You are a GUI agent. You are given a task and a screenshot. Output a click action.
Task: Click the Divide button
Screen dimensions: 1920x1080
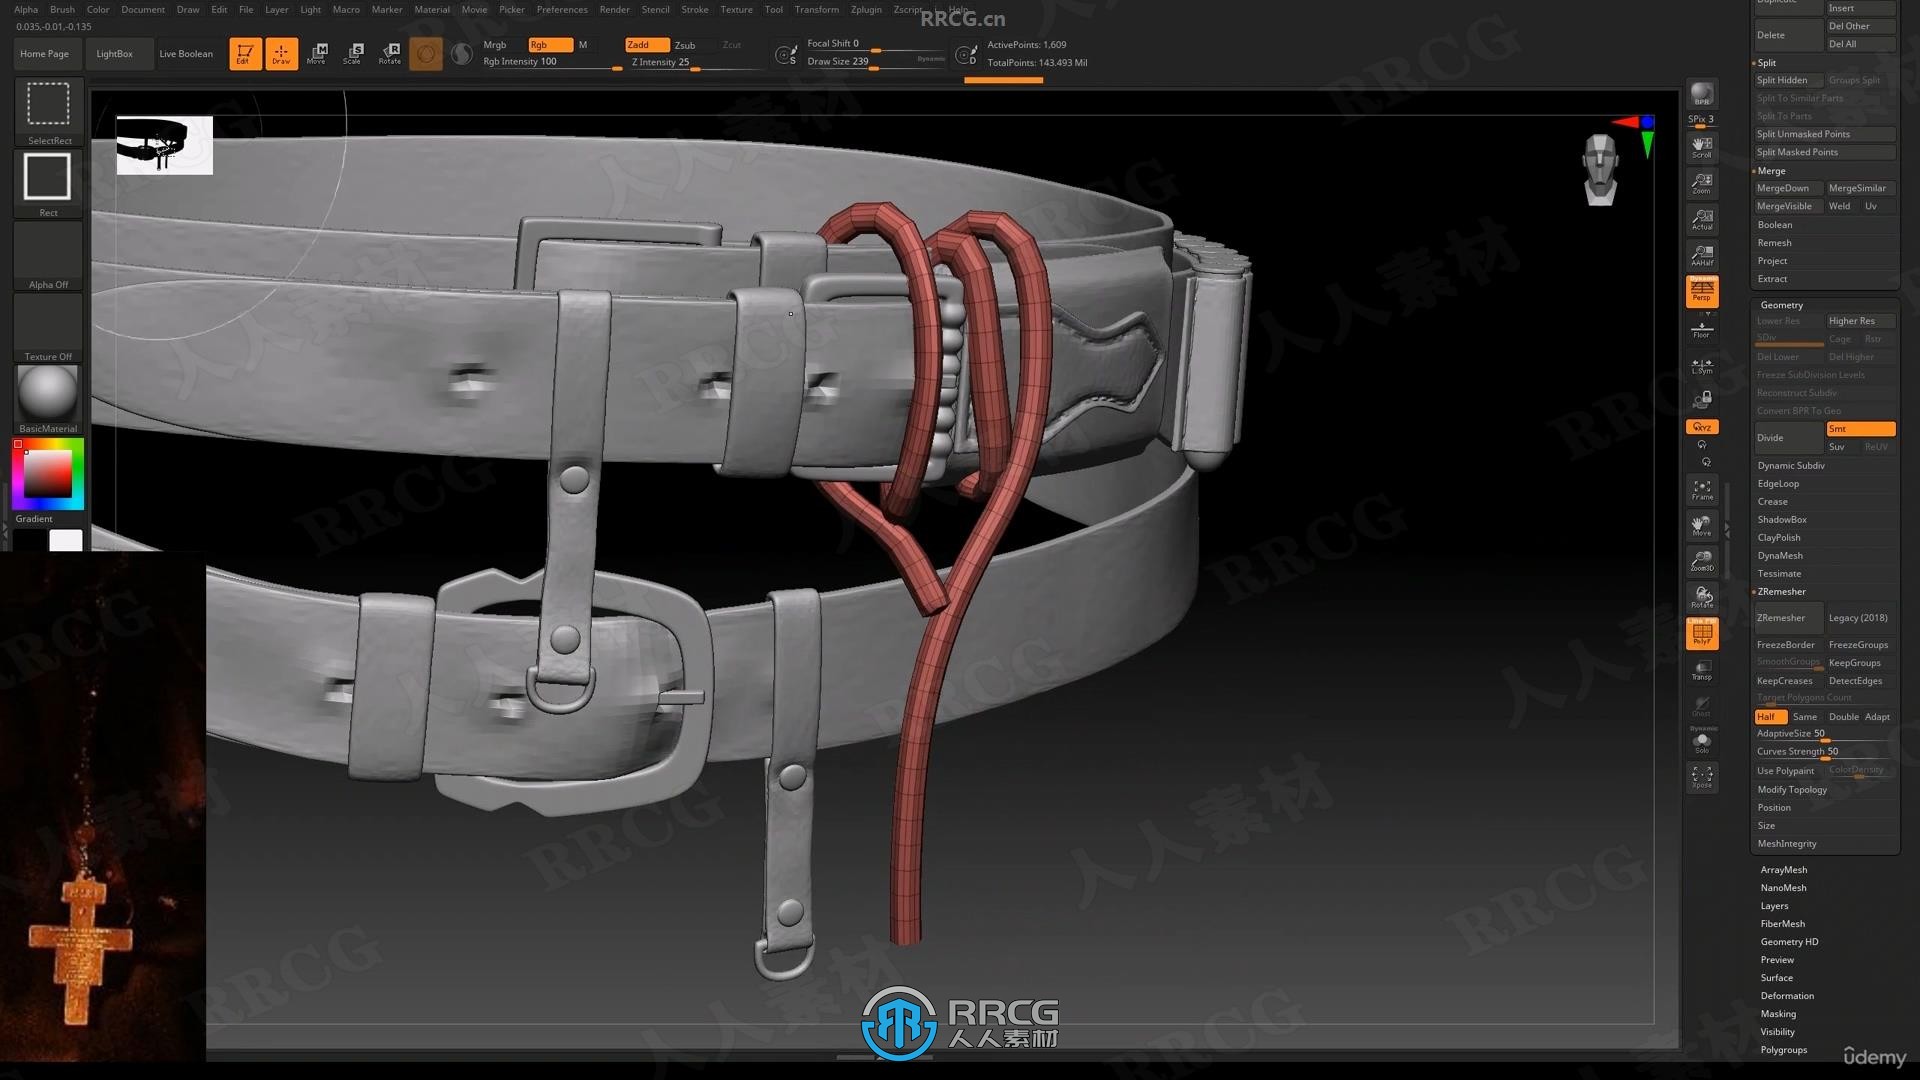pyautogui.click(x=1788, y=437)
